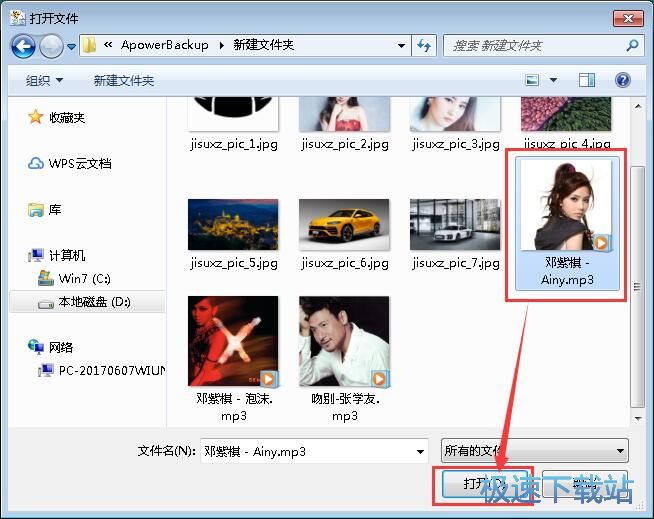Click the vertical scrollbar thumb
This screenshot has width=654, height=519.
[x=637, y=287]
